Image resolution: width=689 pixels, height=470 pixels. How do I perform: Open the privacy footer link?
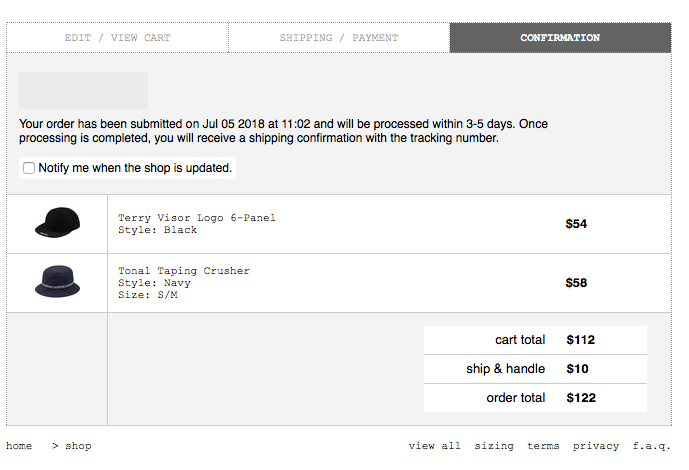tap(595, 446)
